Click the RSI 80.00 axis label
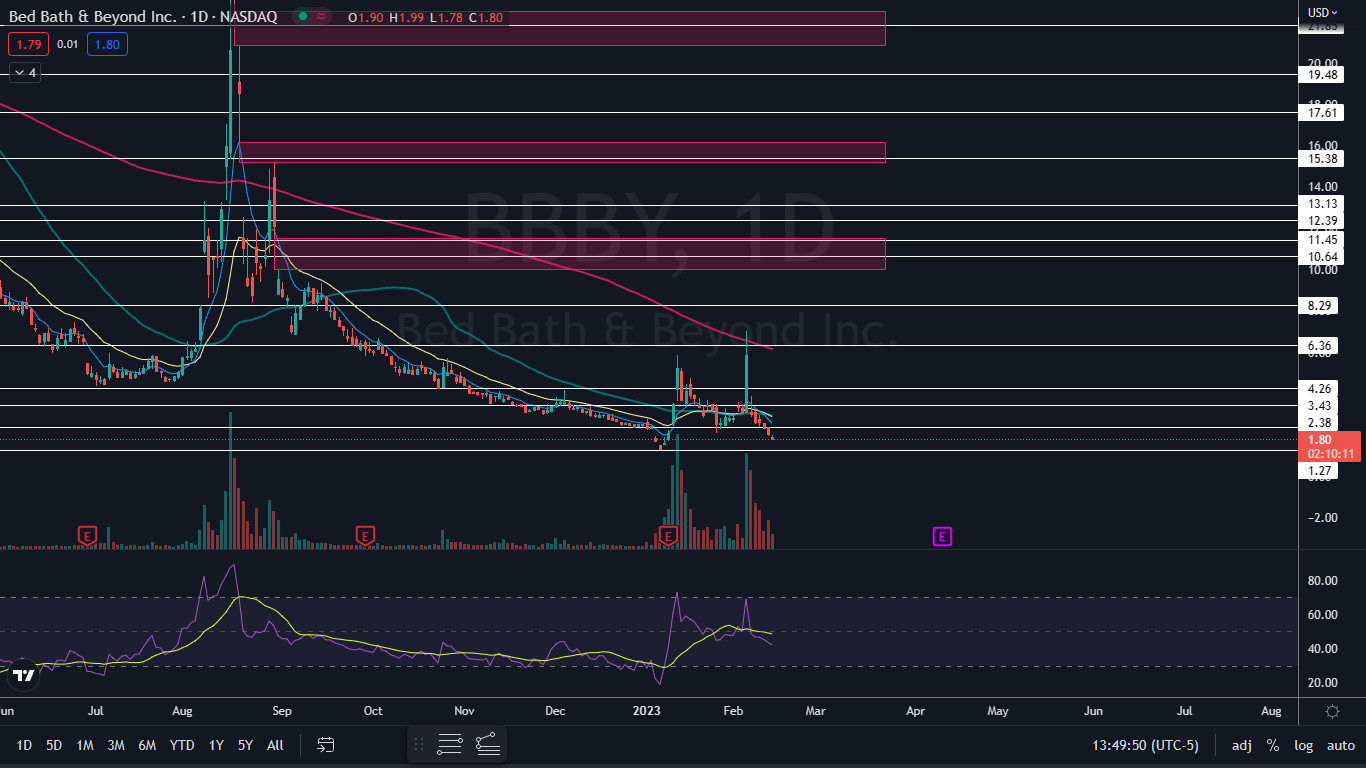 (1321, 580)
